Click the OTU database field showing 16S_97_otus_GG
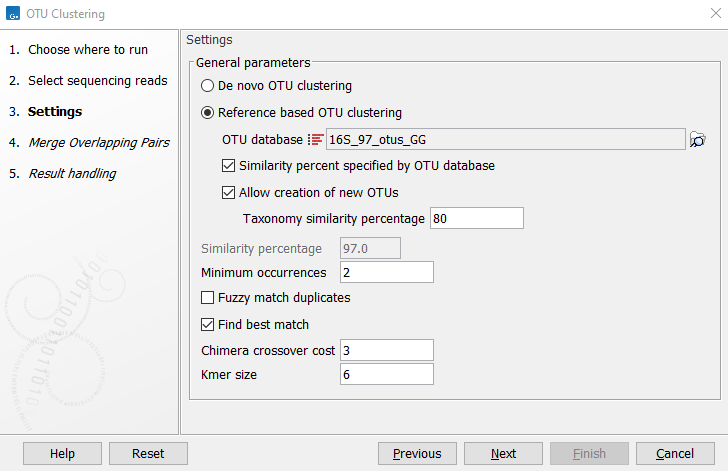The width and height of the screenshot is (728, 471). point(506,139)
